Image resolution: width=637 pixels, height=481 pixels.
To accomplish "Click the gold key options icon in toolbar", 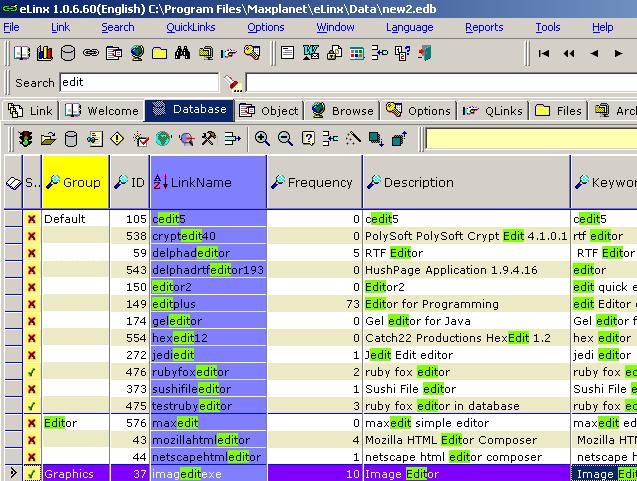I will [x=252, y=53].
